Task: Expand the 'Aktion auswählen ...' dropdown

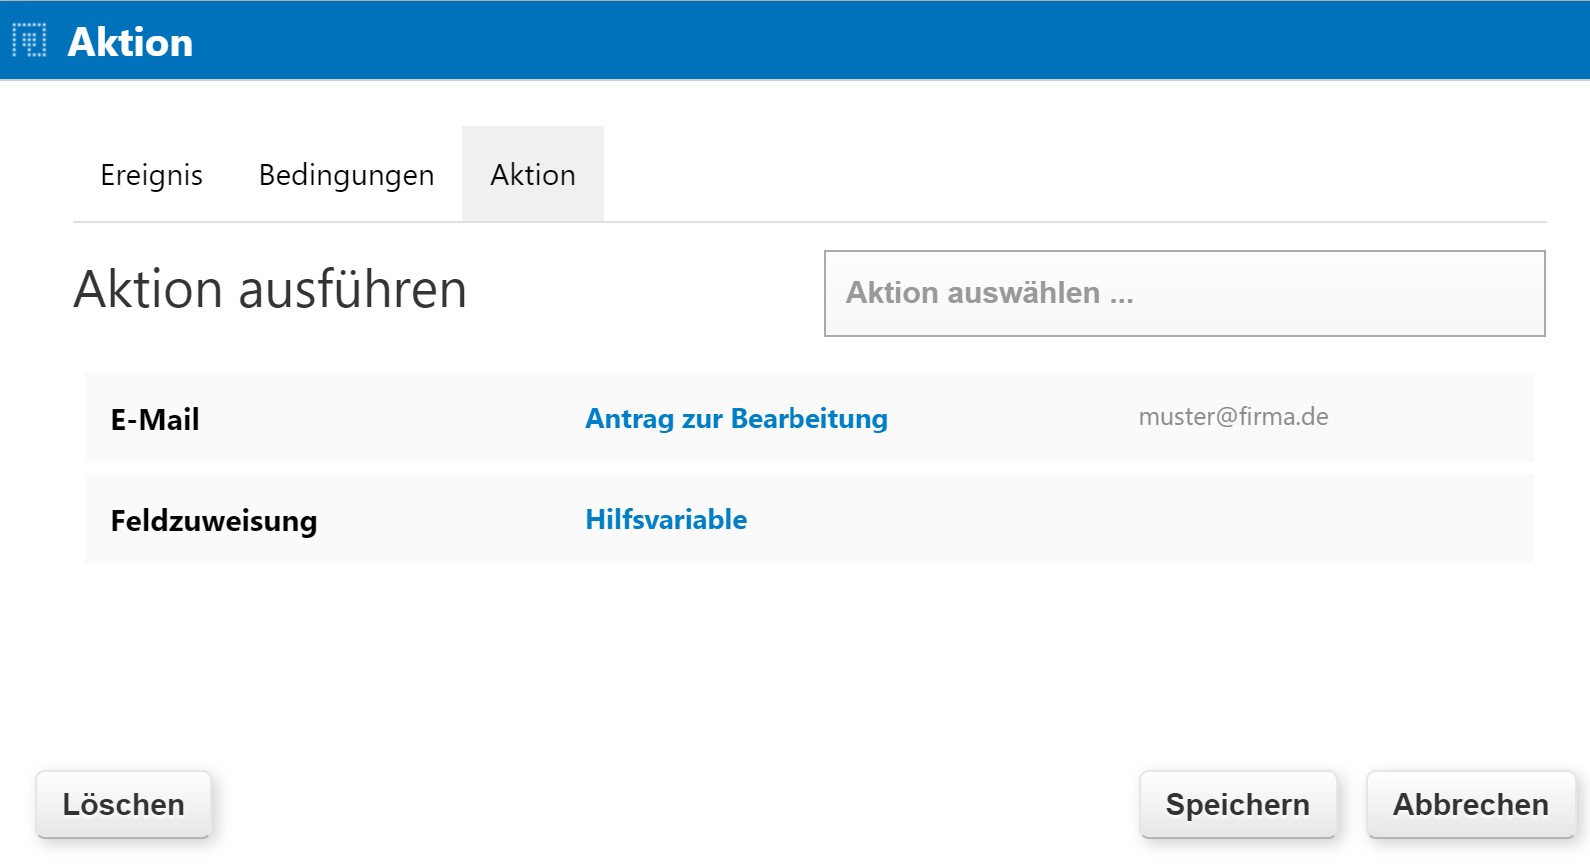Action: point(1184,293)
